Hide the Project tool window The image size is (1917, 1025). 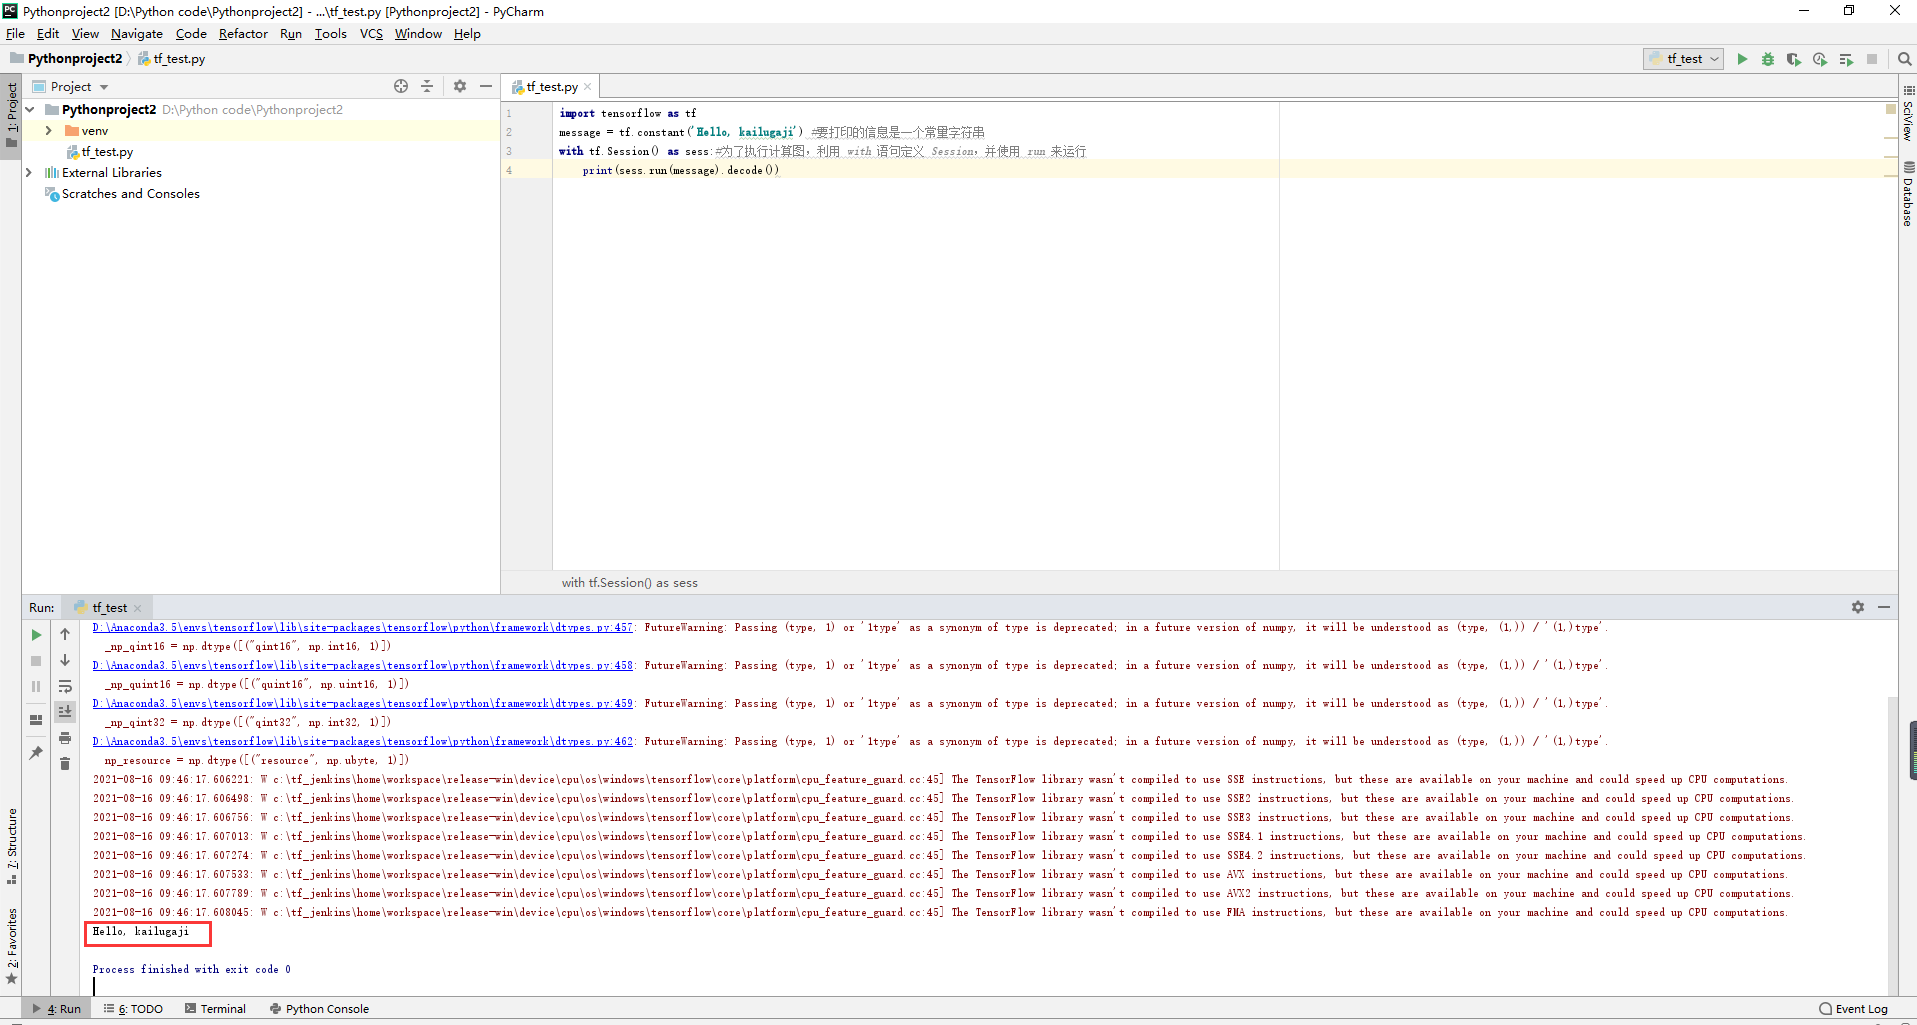(486, 86)
